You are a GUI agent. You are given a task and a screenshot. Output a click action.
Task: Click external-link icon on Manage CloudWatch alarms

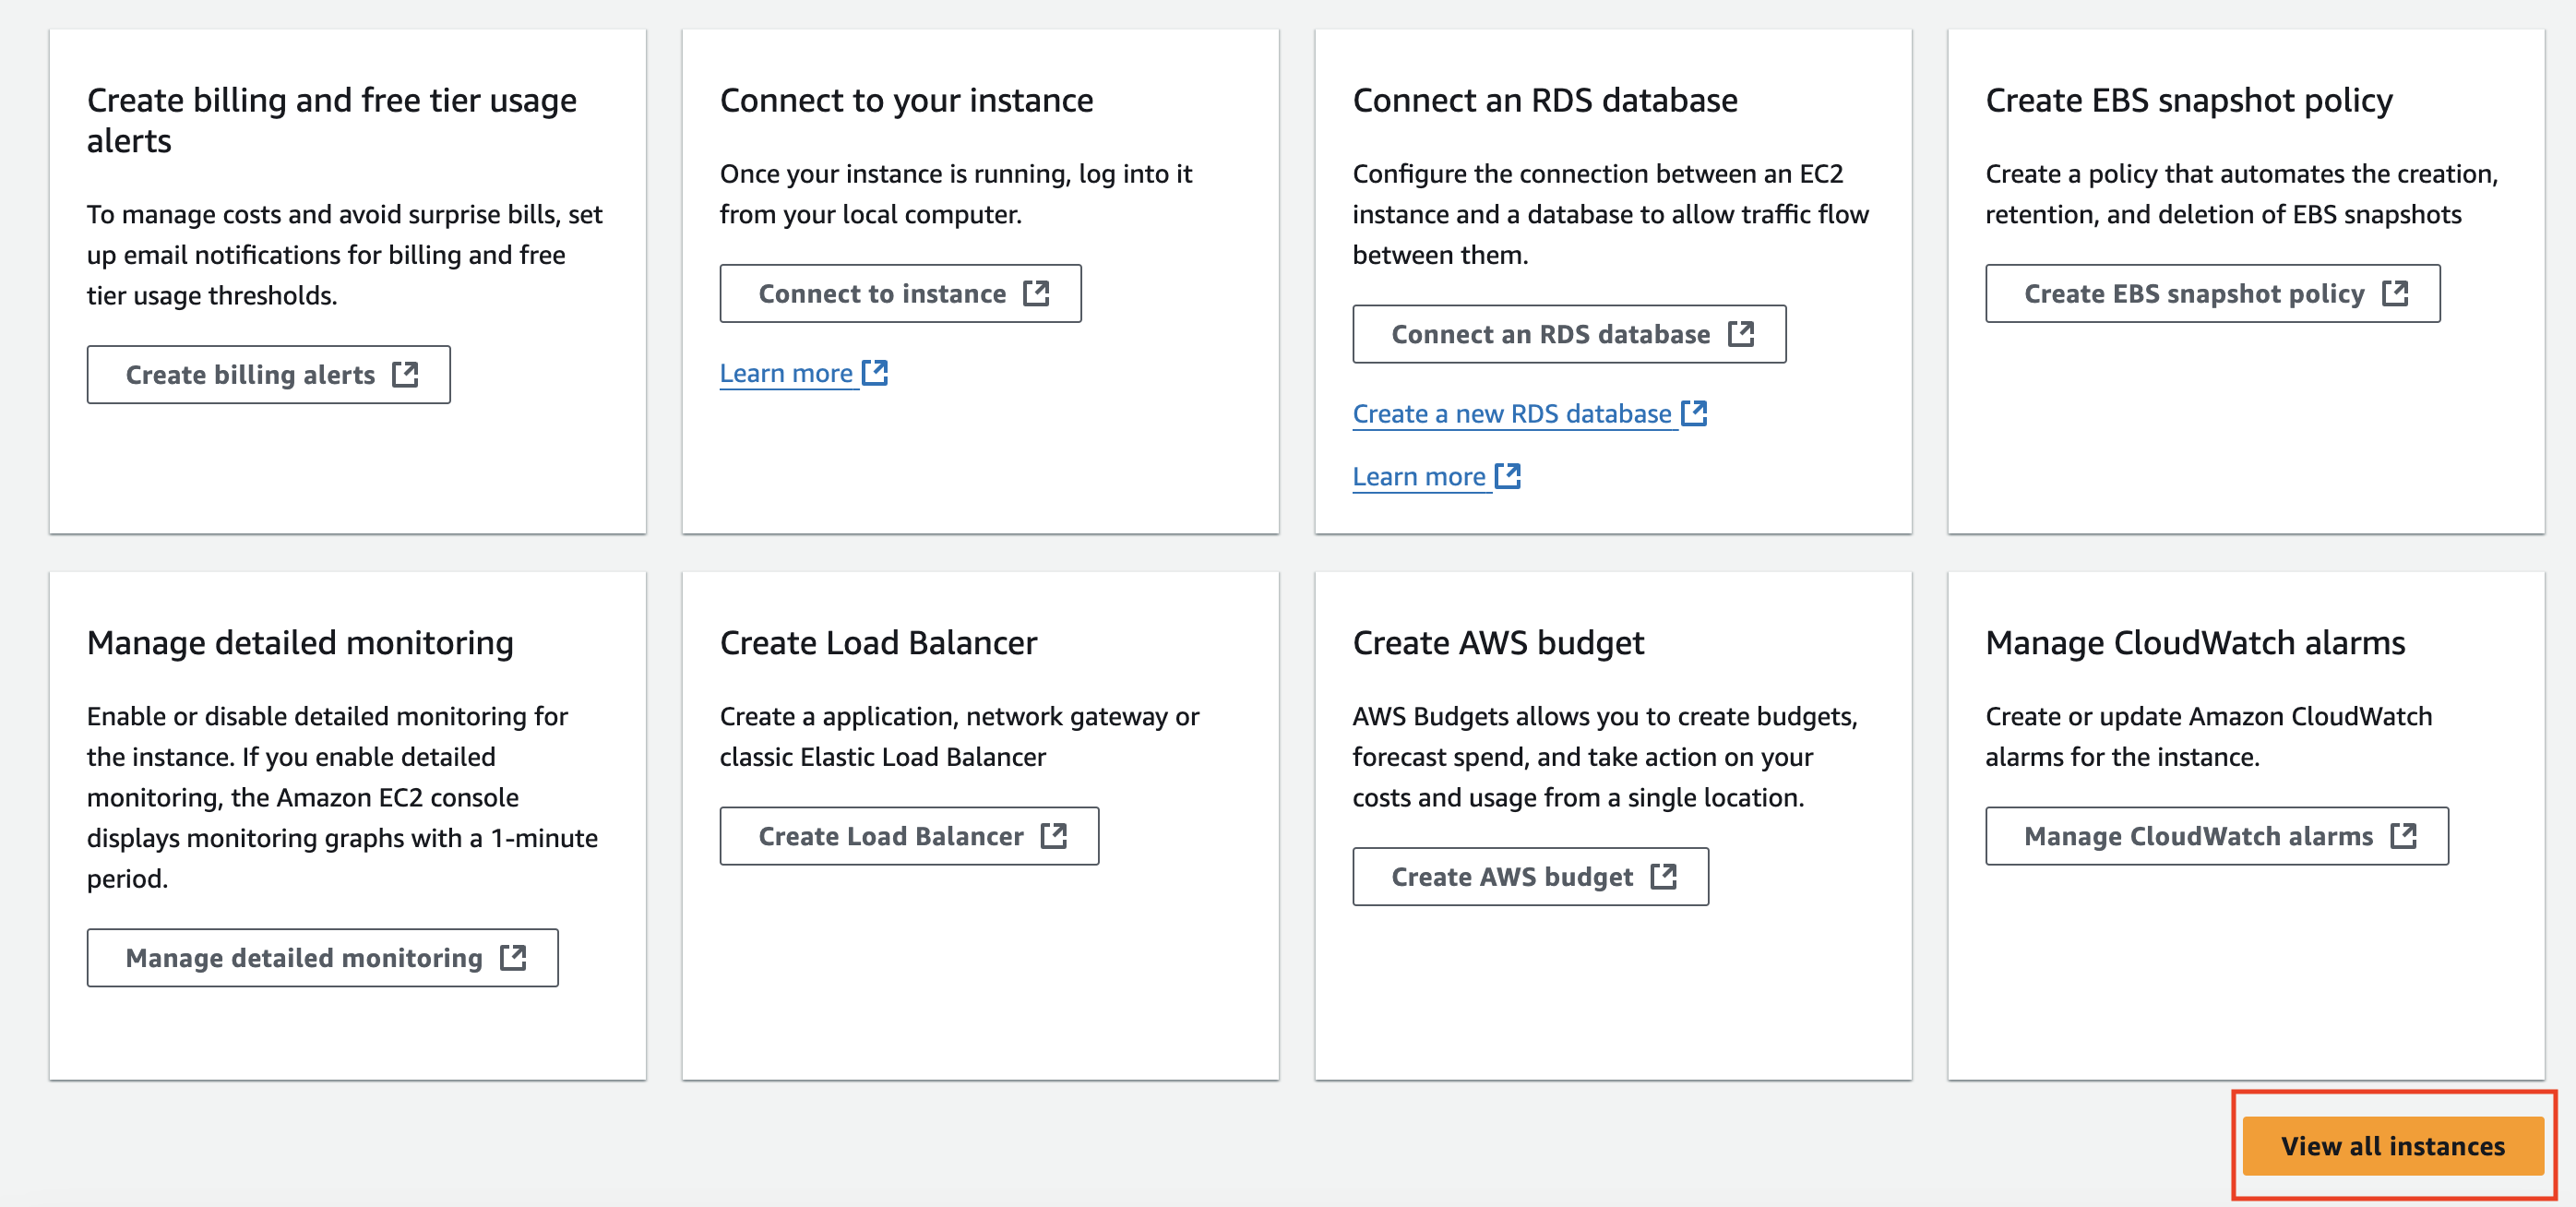click(x=2403, y=835)
